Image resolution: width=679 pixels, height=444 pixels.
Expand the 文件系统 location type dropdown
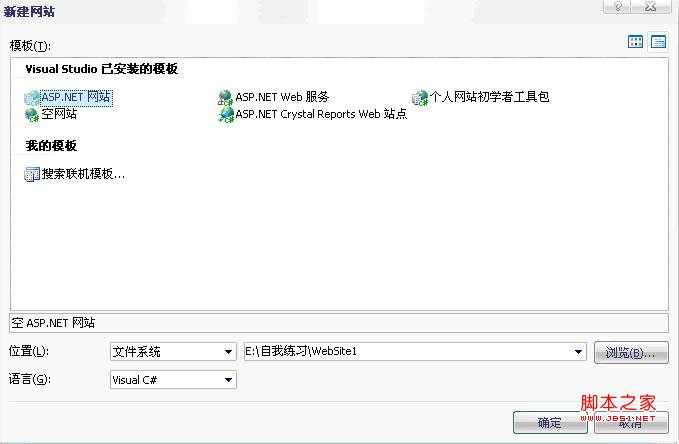pos(228,352)
